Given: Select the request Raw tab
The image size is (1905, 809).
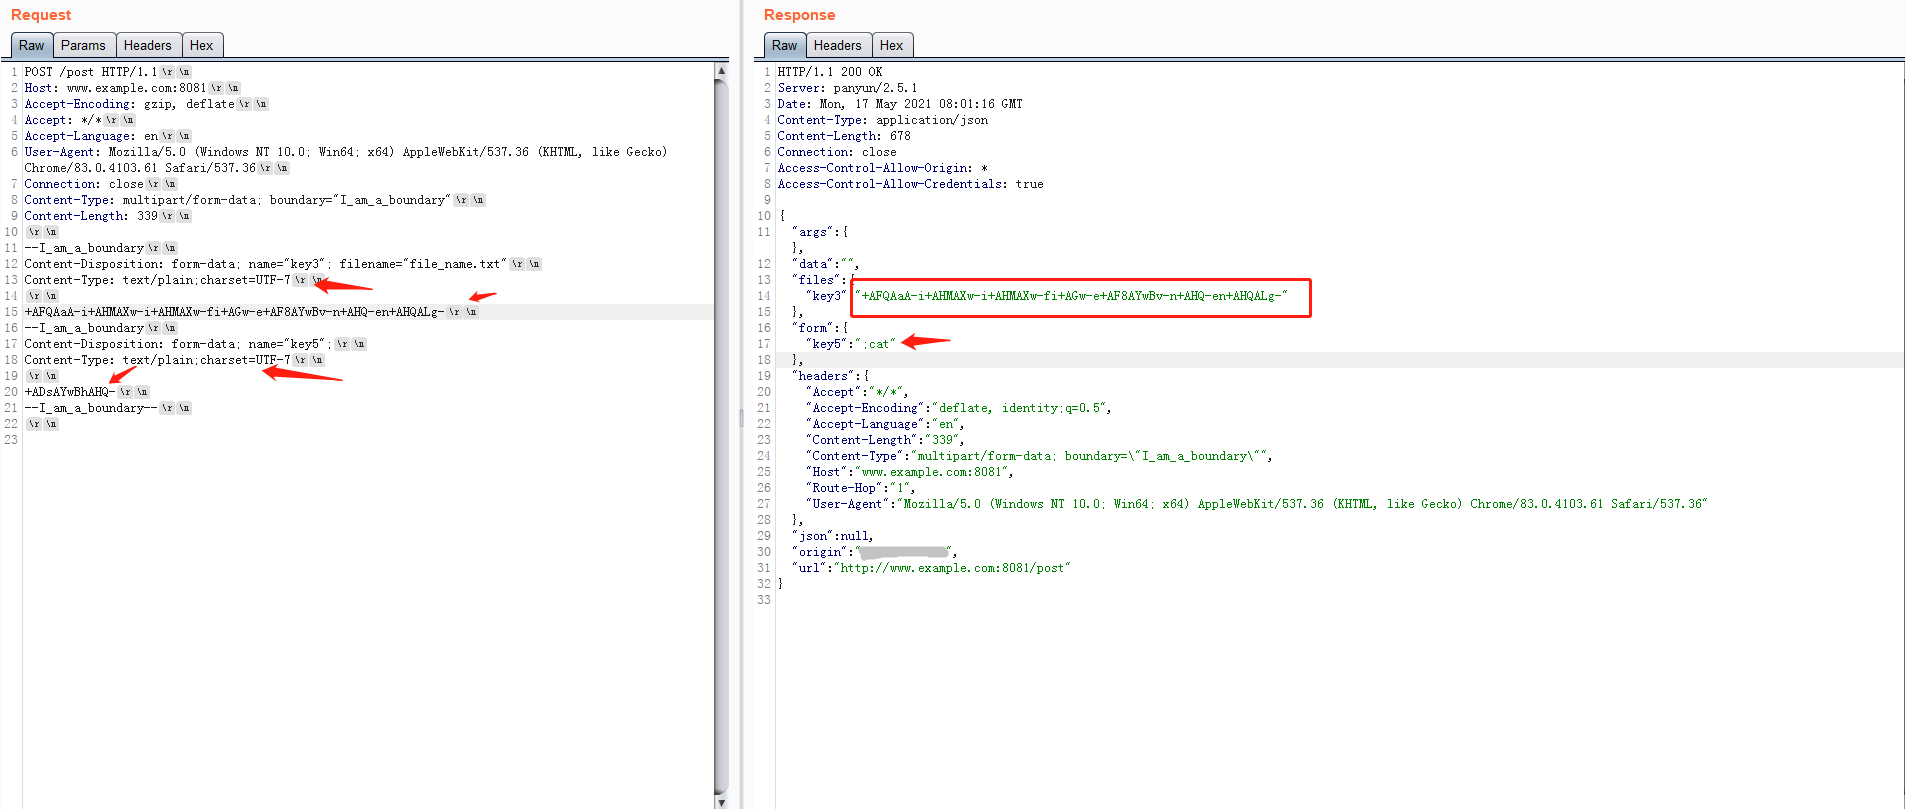Looking at the screenshot, I should pos(31,45).
